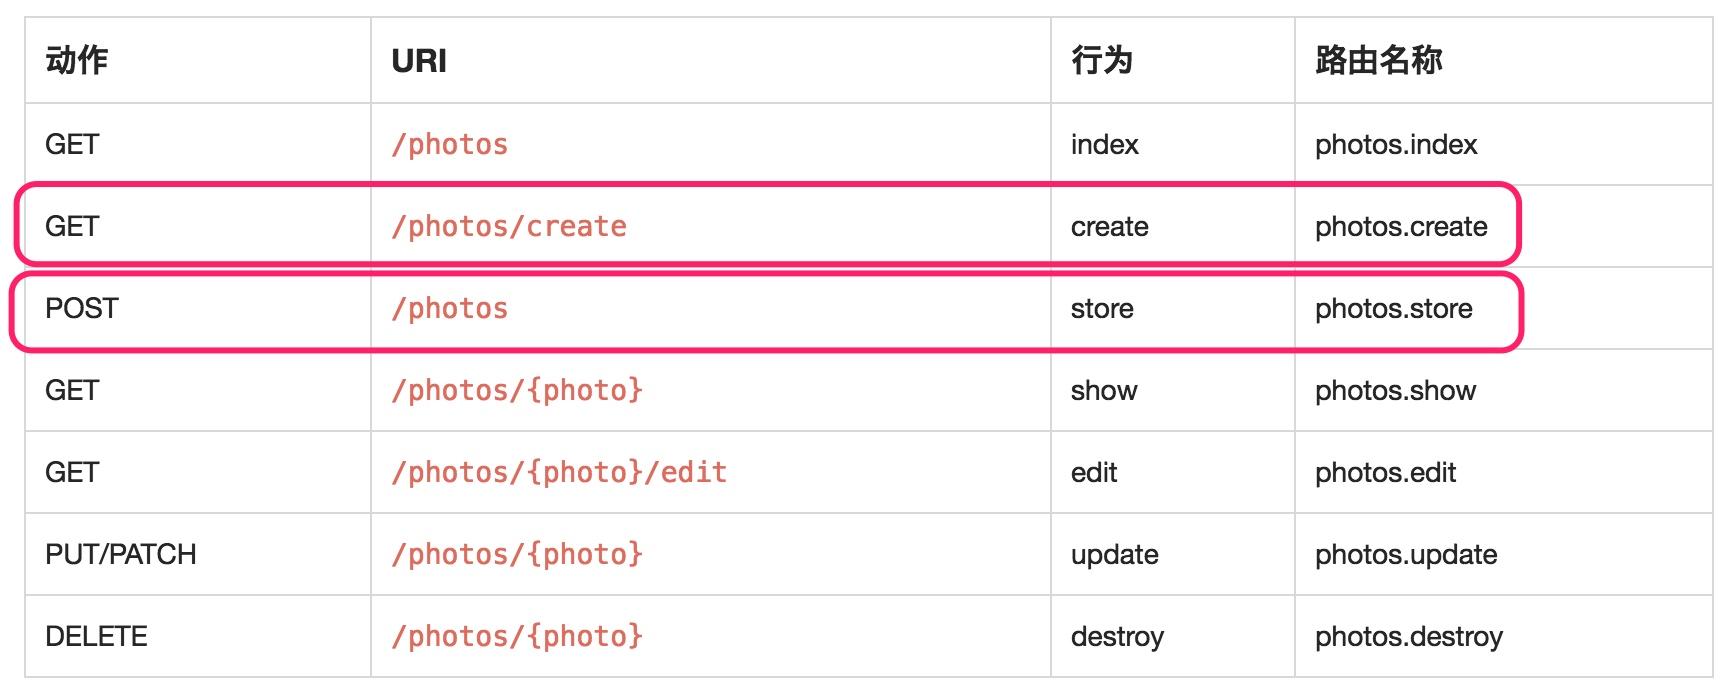Click the DELETE action cell
The width and height of the screenshot is (1736, 698).
pyautogui.click(x=96, y=637)
